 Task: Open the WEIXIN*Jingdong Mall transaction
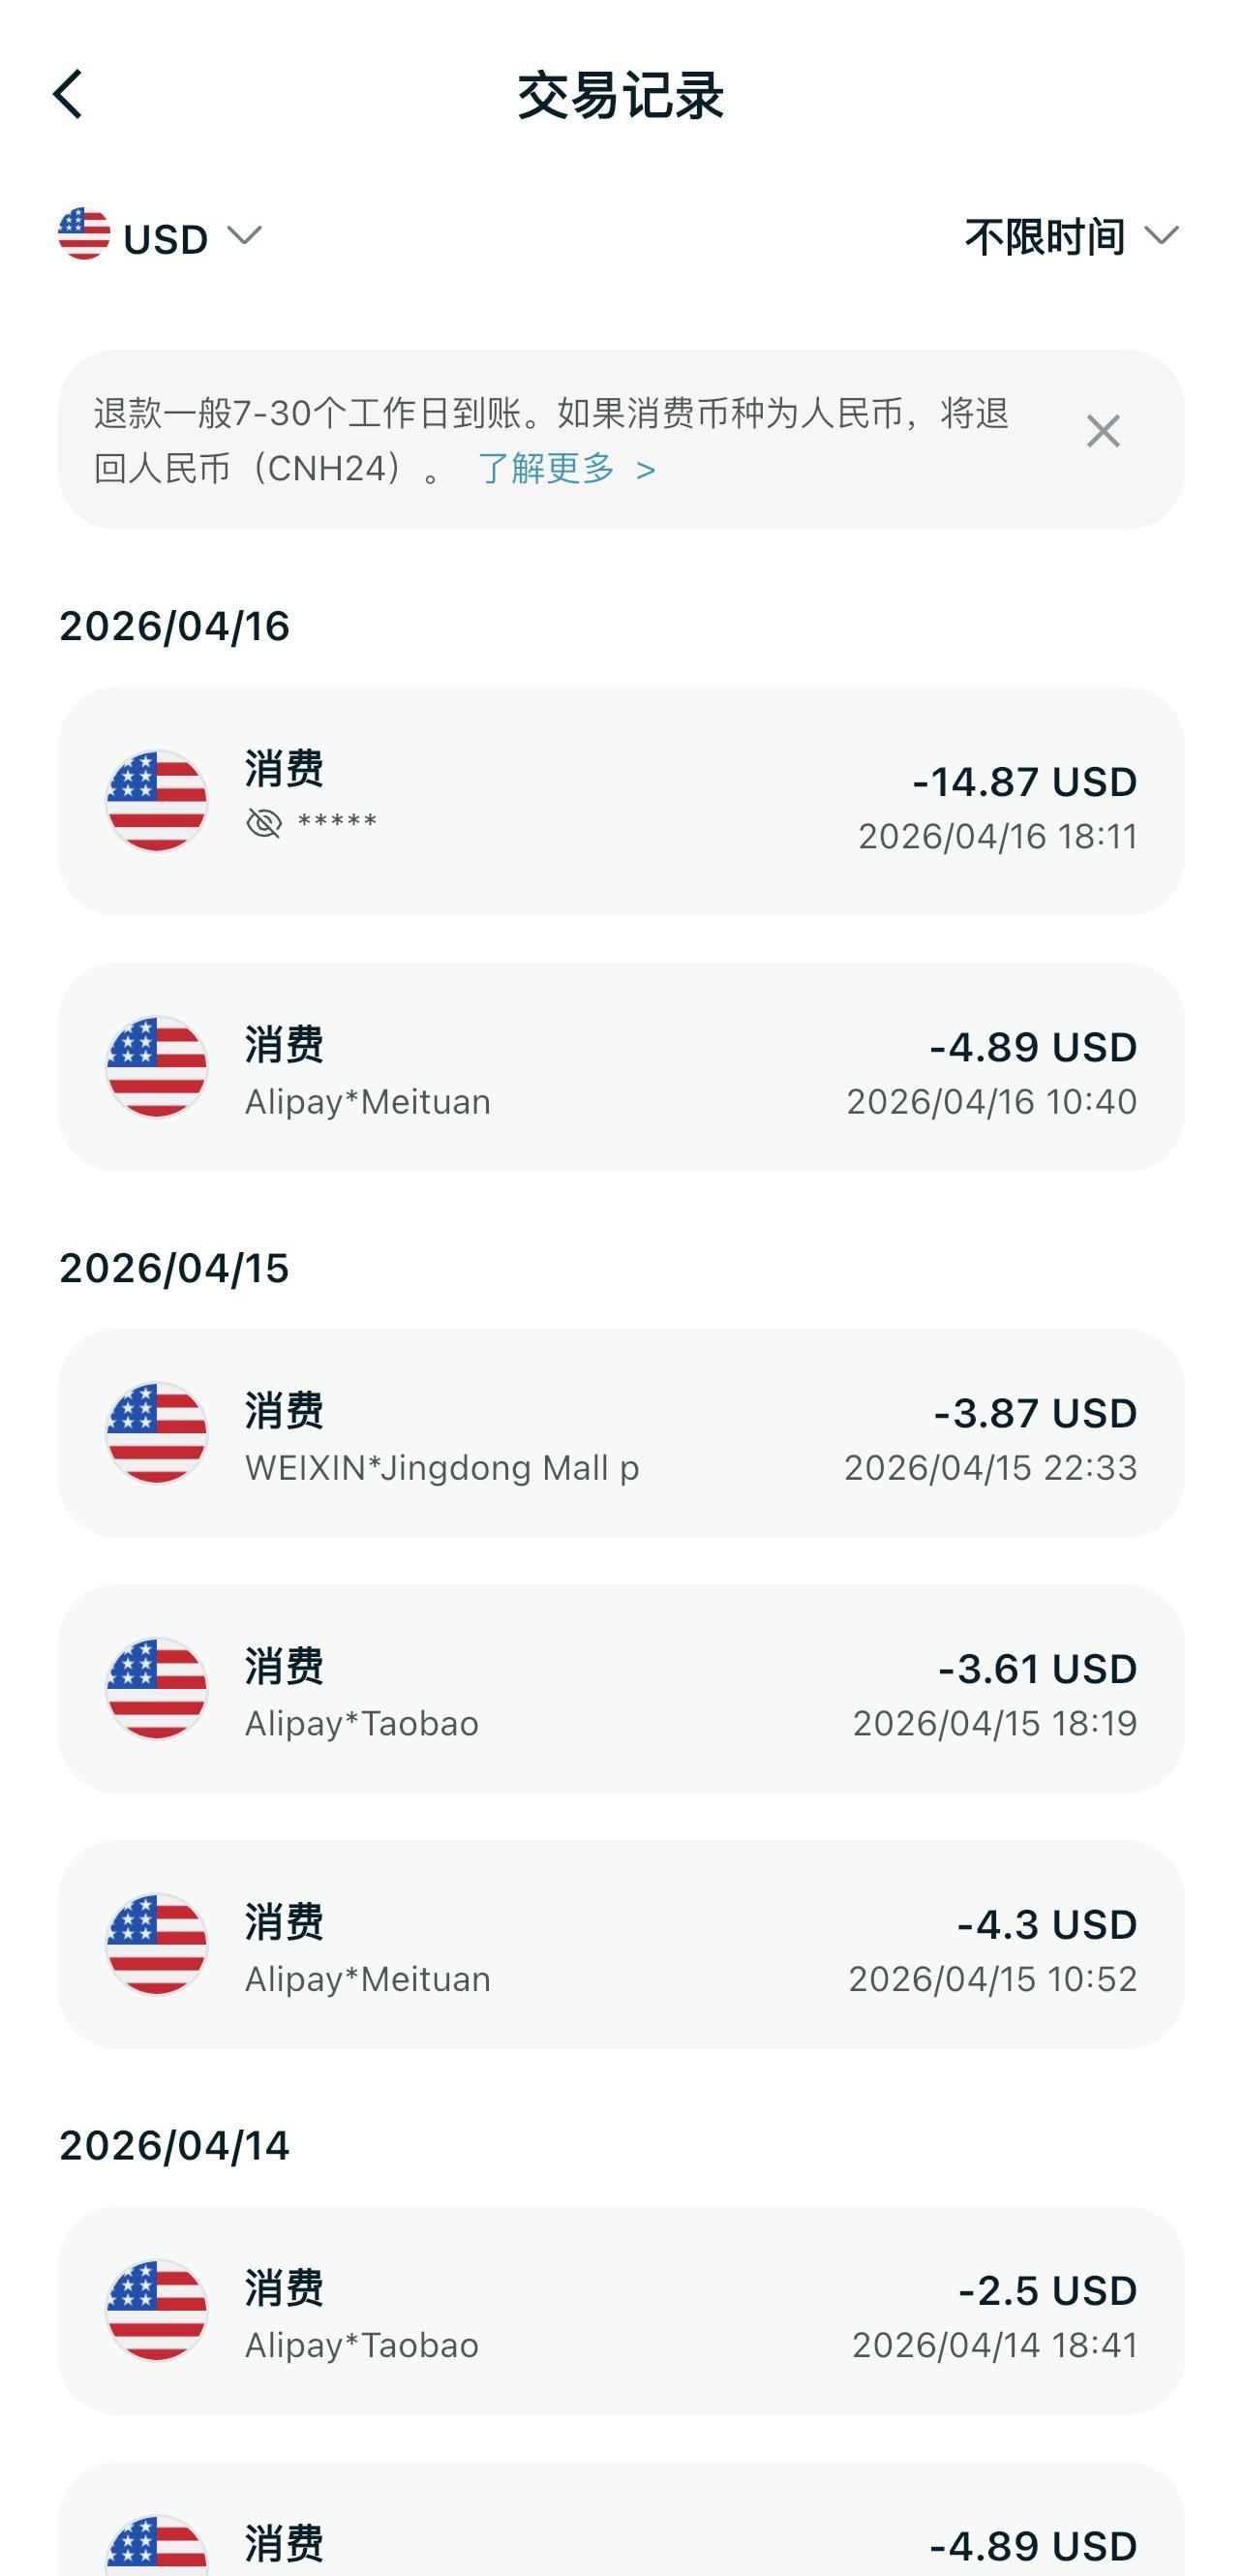click(x=620, y=1433)
